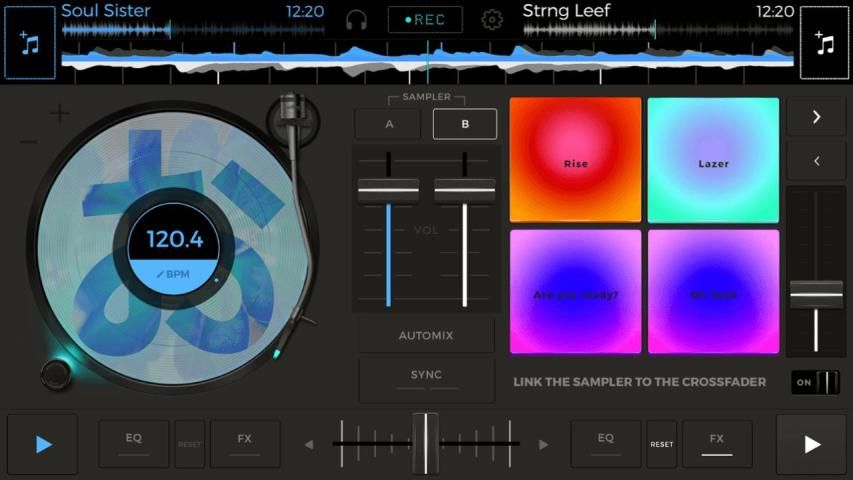This screenshot has height=480, width=853.
Task: Toggle the sampler crossfader link ON switch
Action: (x=815, y=382)
